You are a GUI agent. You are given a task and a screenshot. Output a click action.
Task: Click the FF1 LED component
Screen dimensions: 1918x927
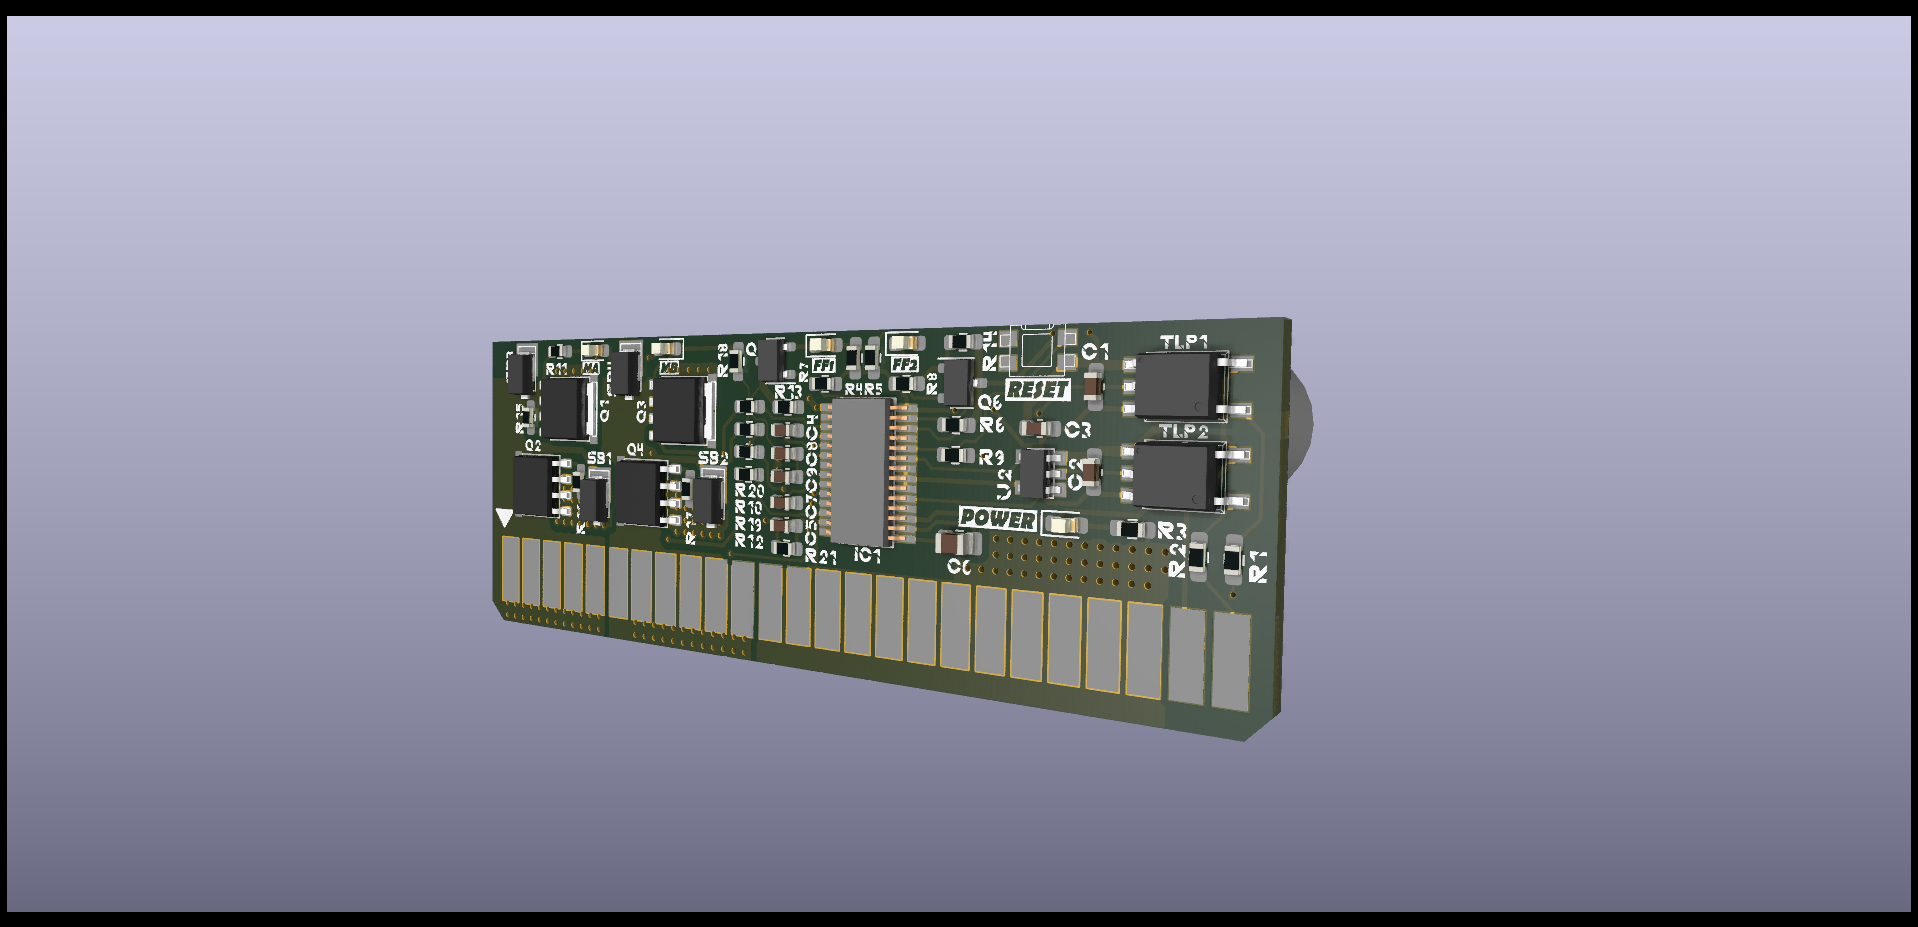[x=822, y=347]
